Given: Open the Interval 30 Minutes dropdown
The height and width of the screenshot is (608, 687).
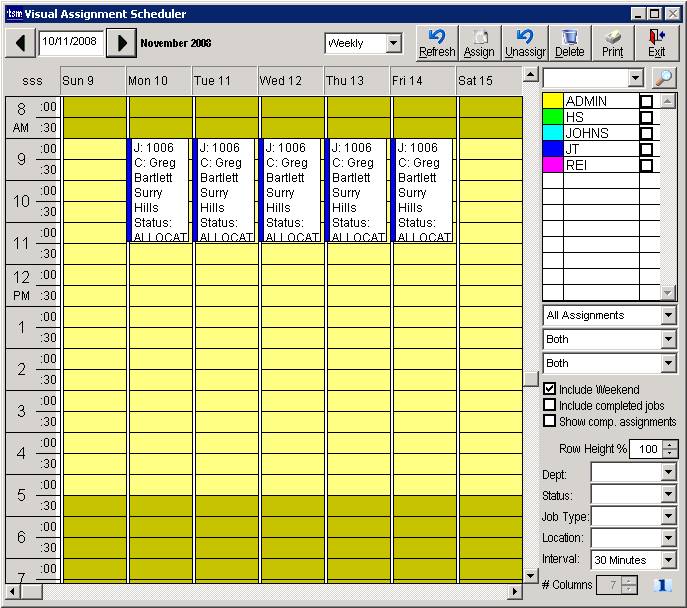Looking at the screenshot, I should tap(668, 560).
